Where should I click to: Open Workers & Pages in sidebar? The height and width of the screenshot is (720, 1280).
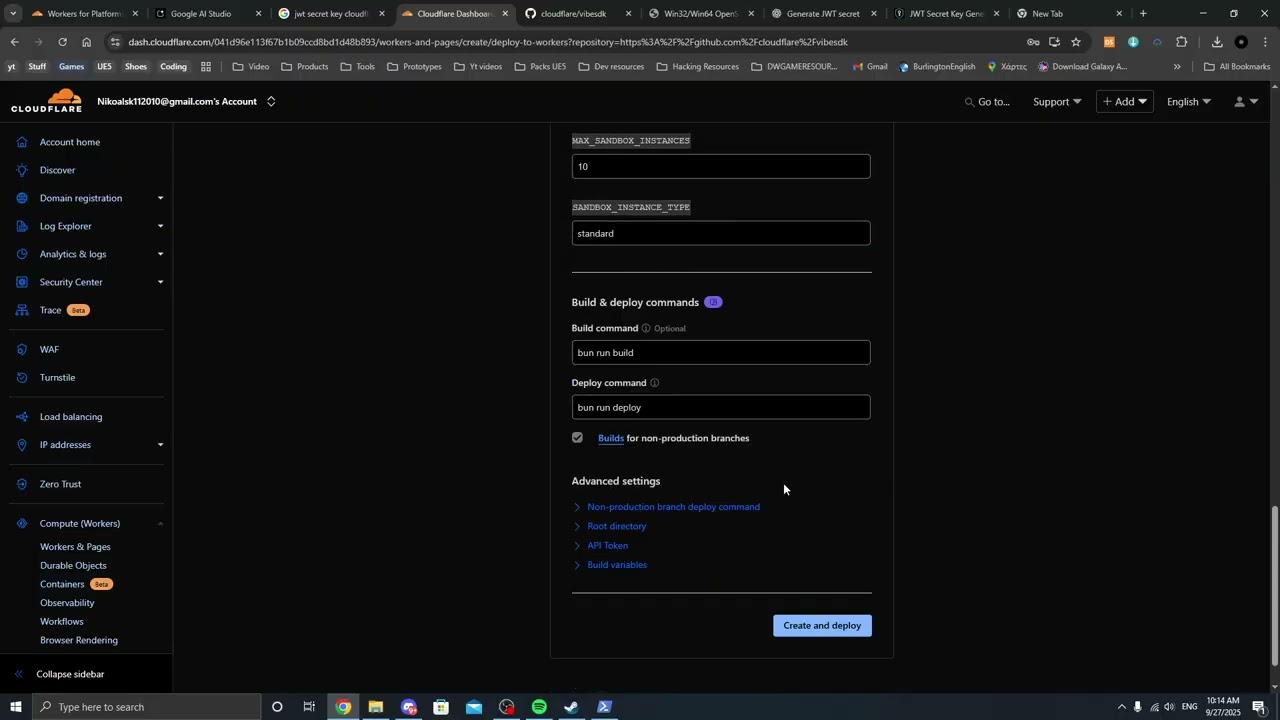point(75,547)
